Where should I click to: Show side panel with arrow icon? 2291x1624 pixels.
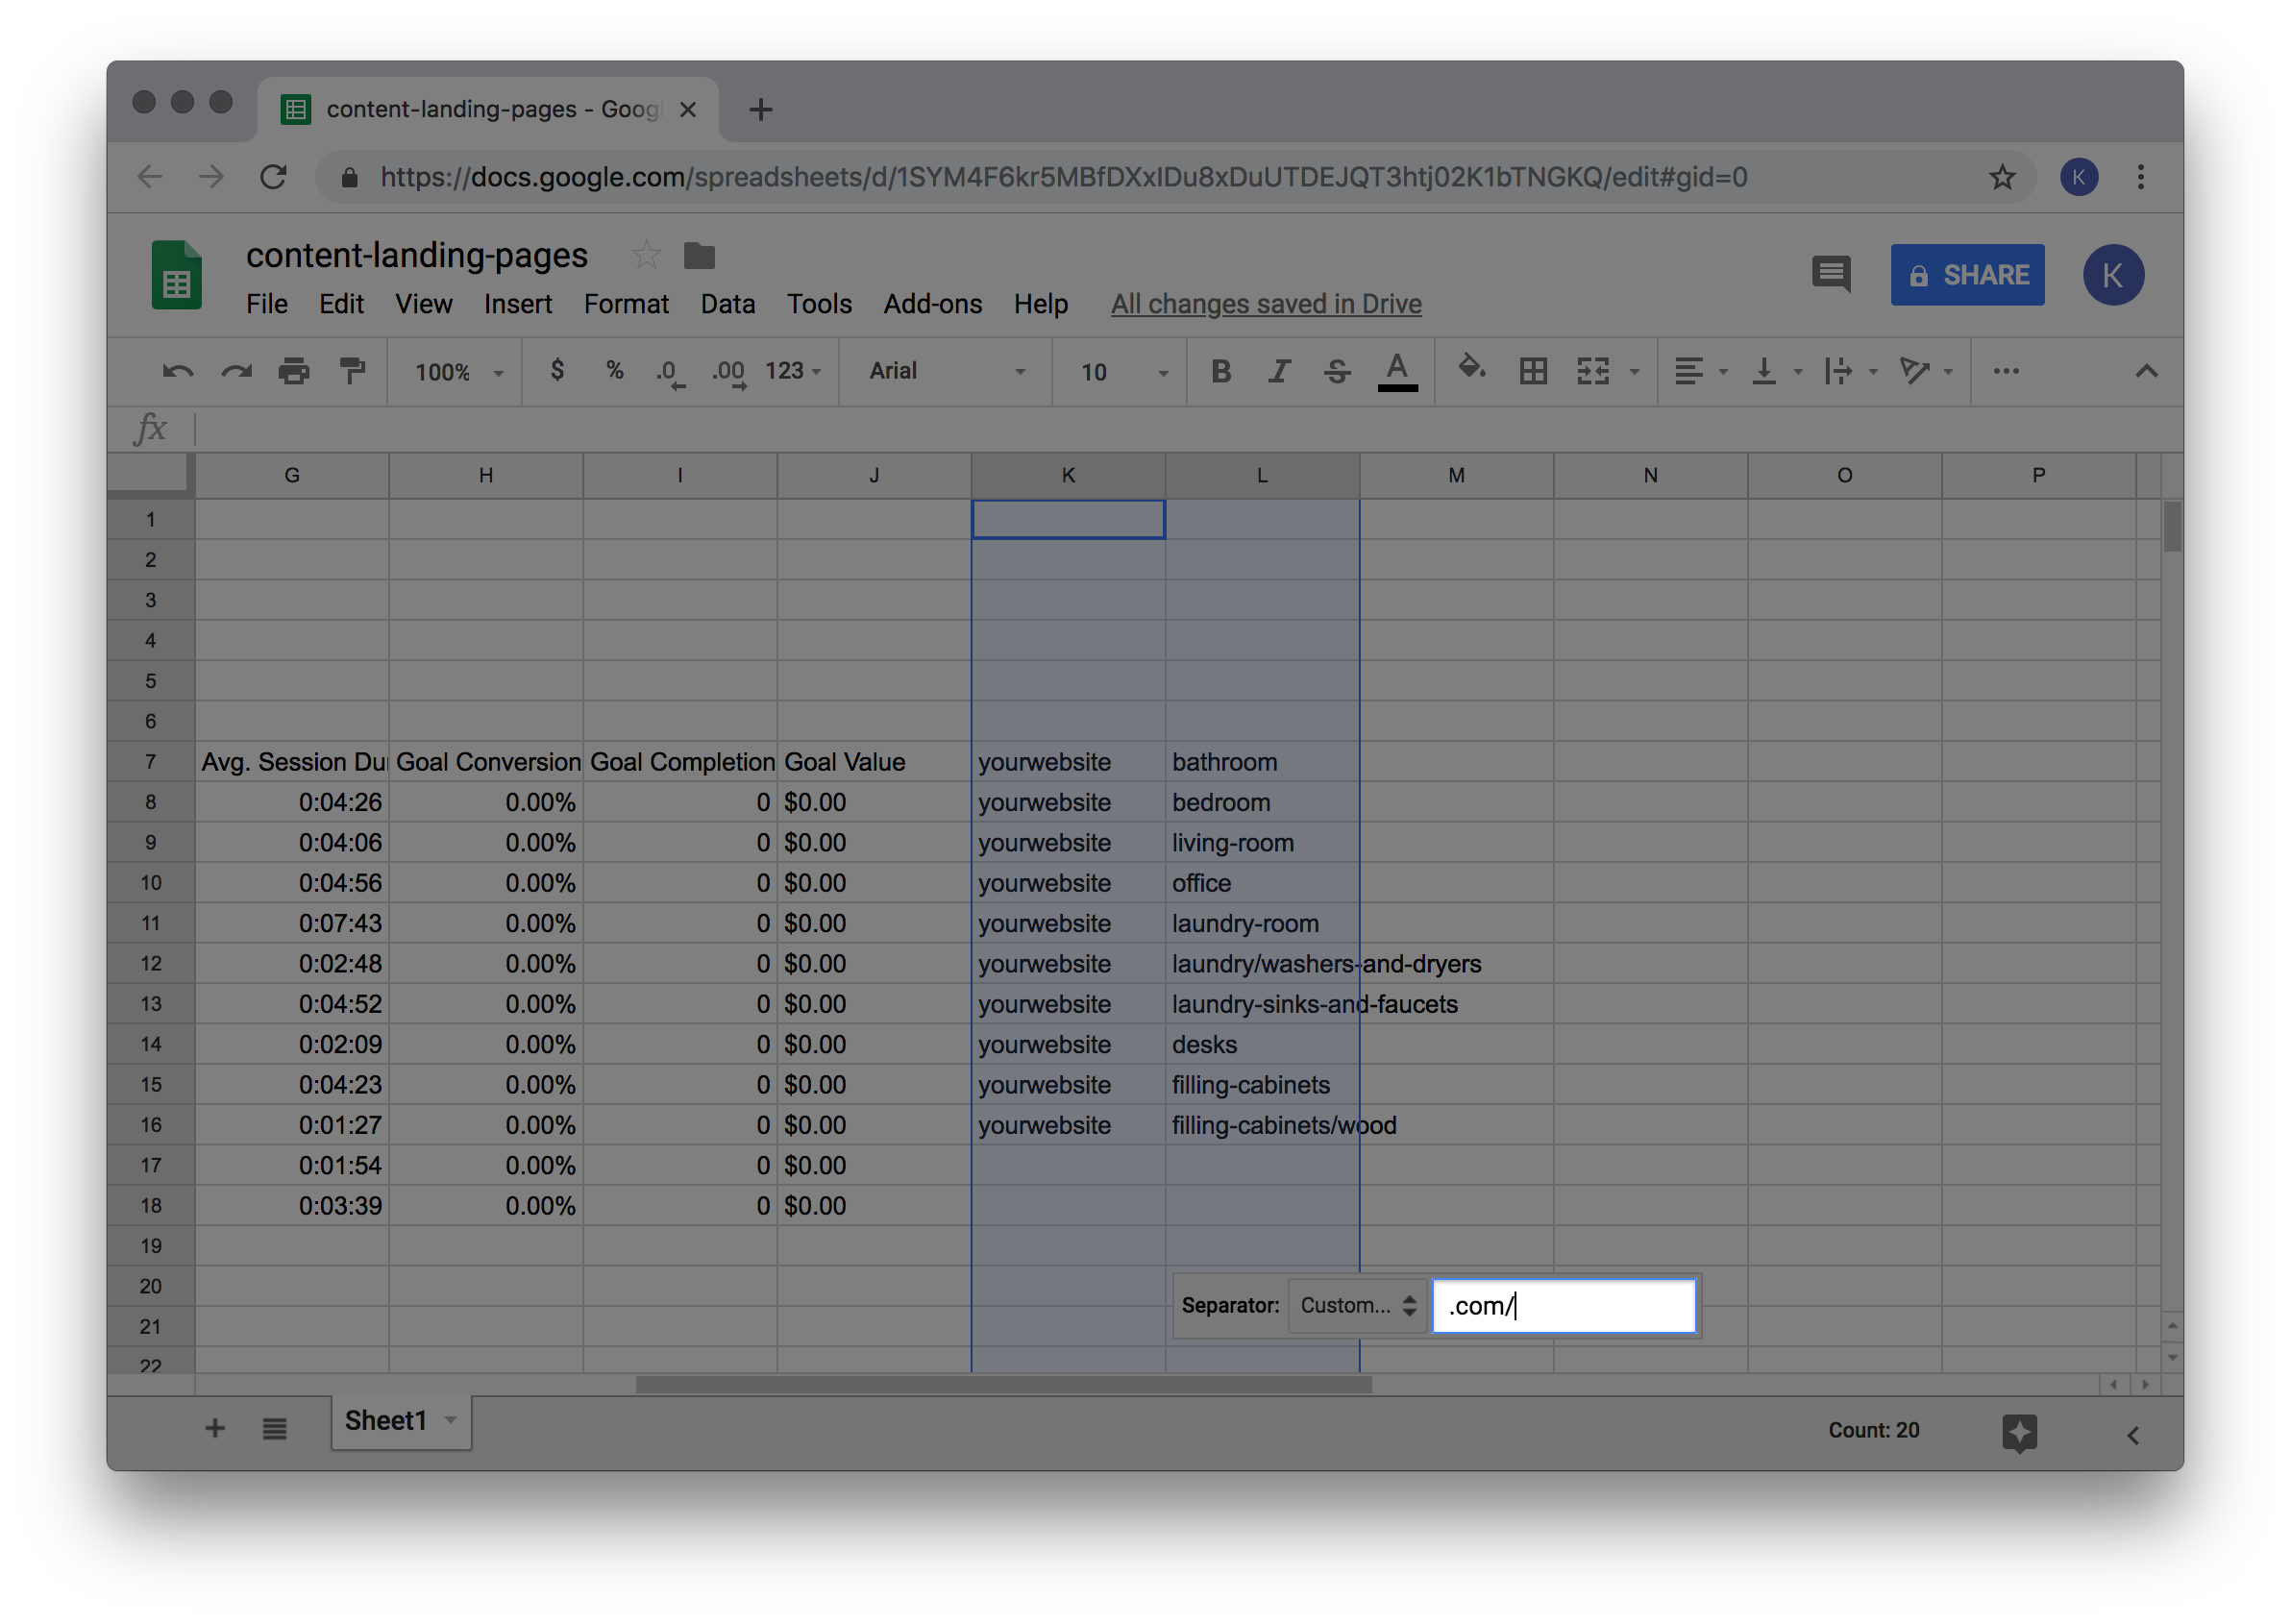tap(2132, 1436)
